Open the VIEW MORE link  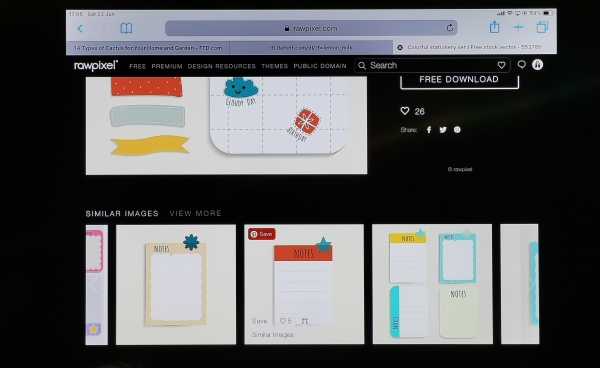[196, 213]
